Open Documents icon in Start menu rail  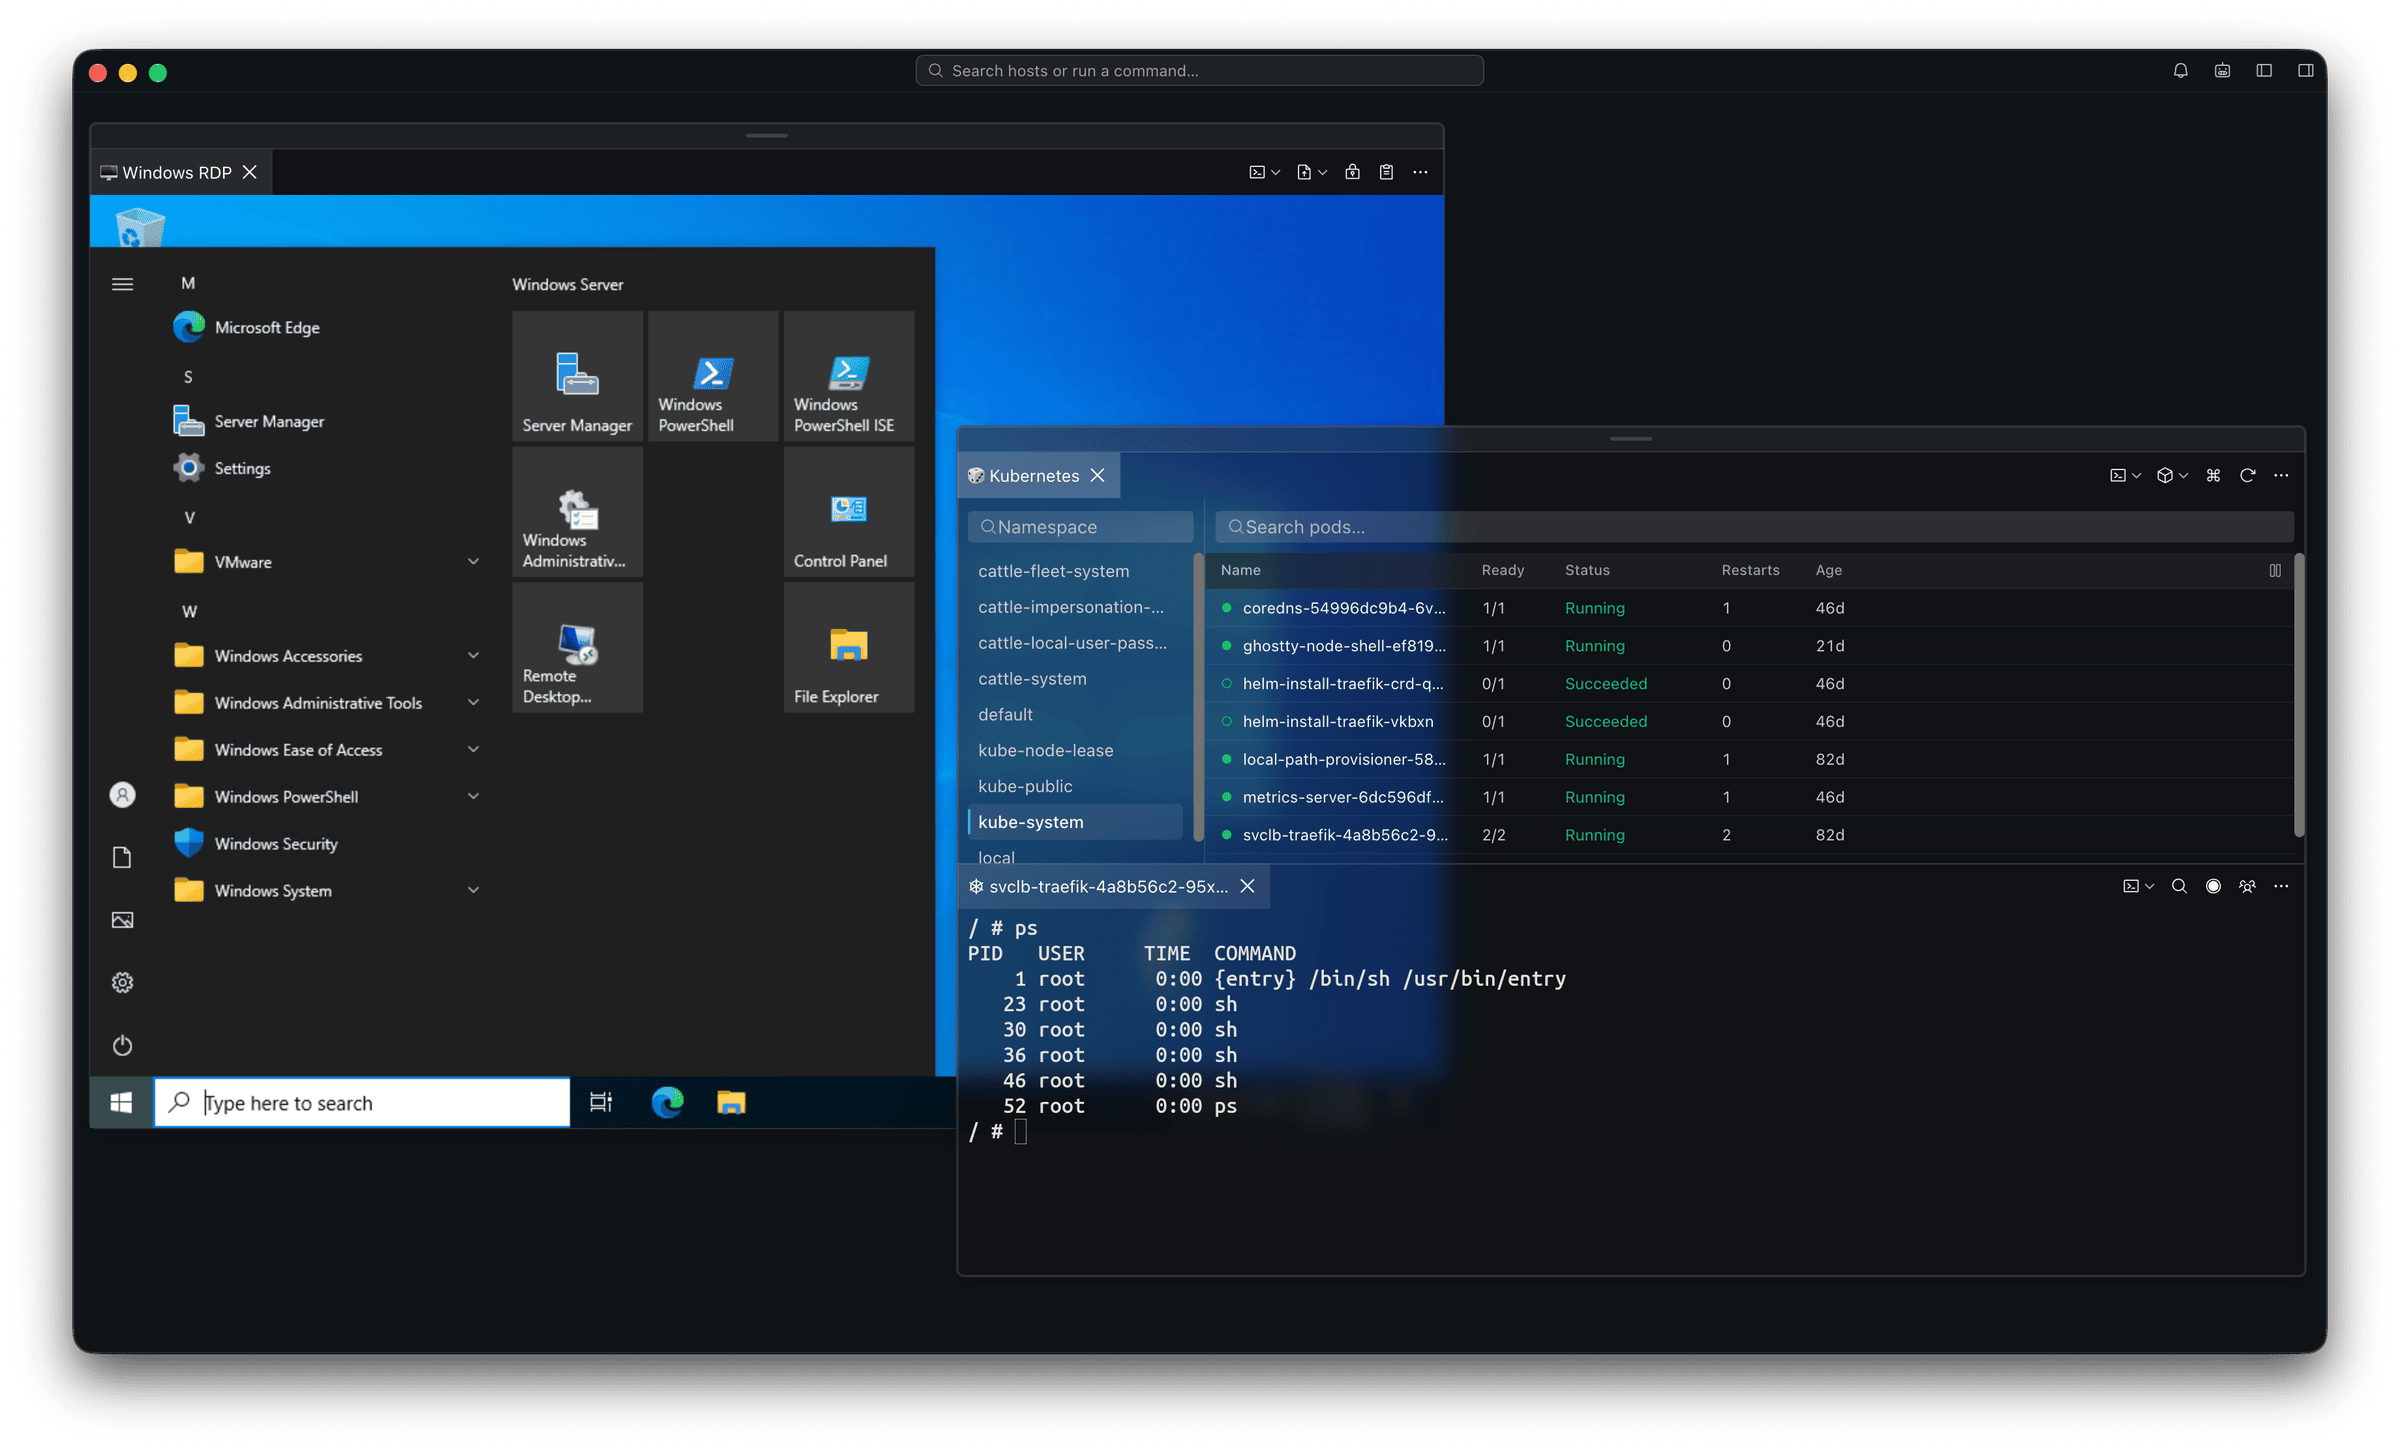point(122,857)
